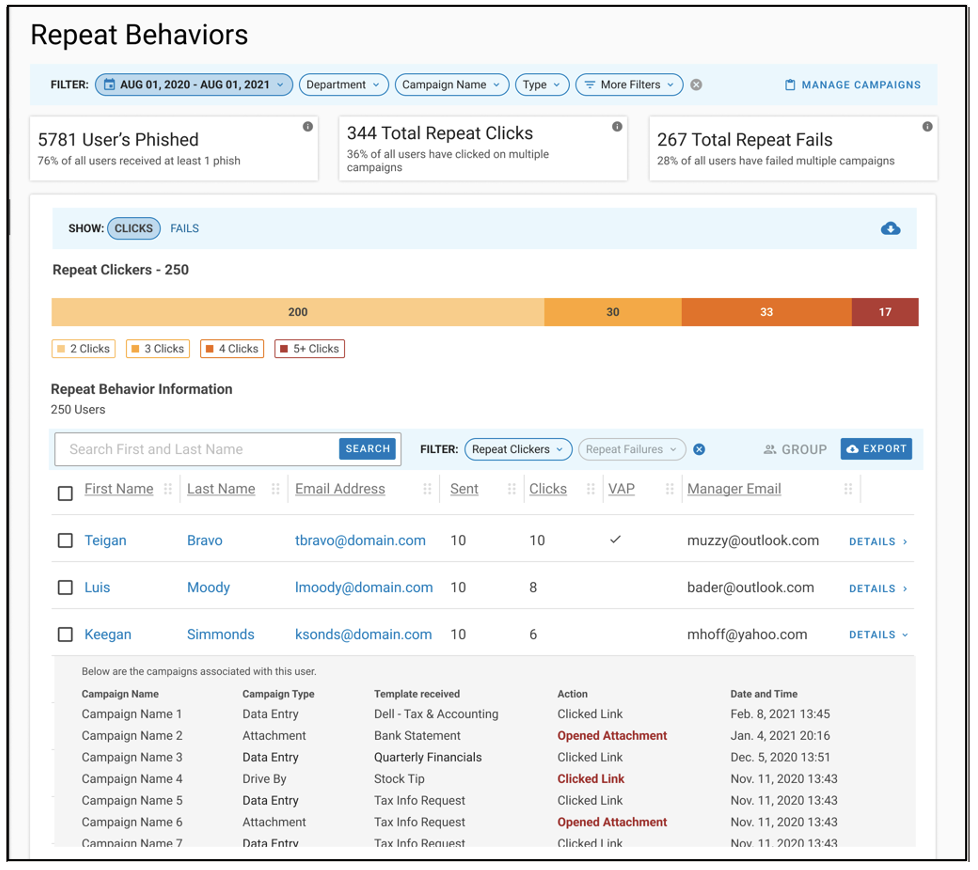Click the calendar icon in date filter
This screenshot has width=978, height=870.
[x=109, y=84]
